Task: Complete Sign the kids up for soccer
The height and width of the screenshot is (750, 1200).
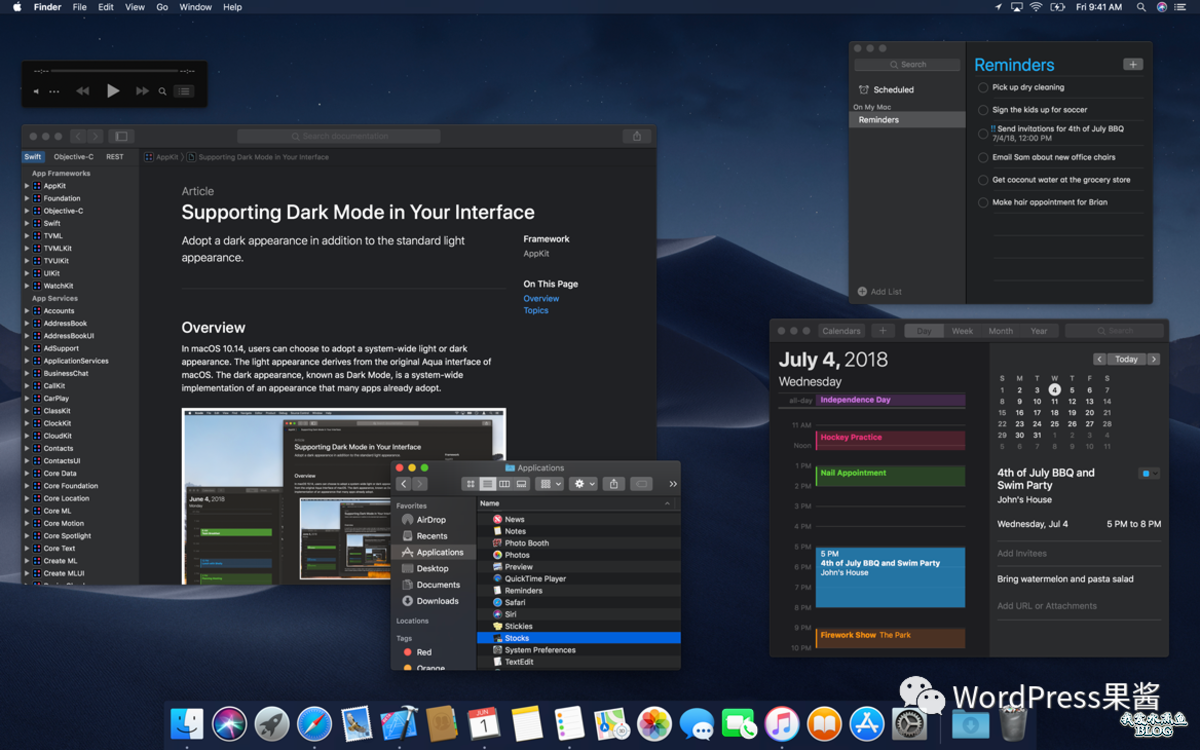Action: point(983,110)
